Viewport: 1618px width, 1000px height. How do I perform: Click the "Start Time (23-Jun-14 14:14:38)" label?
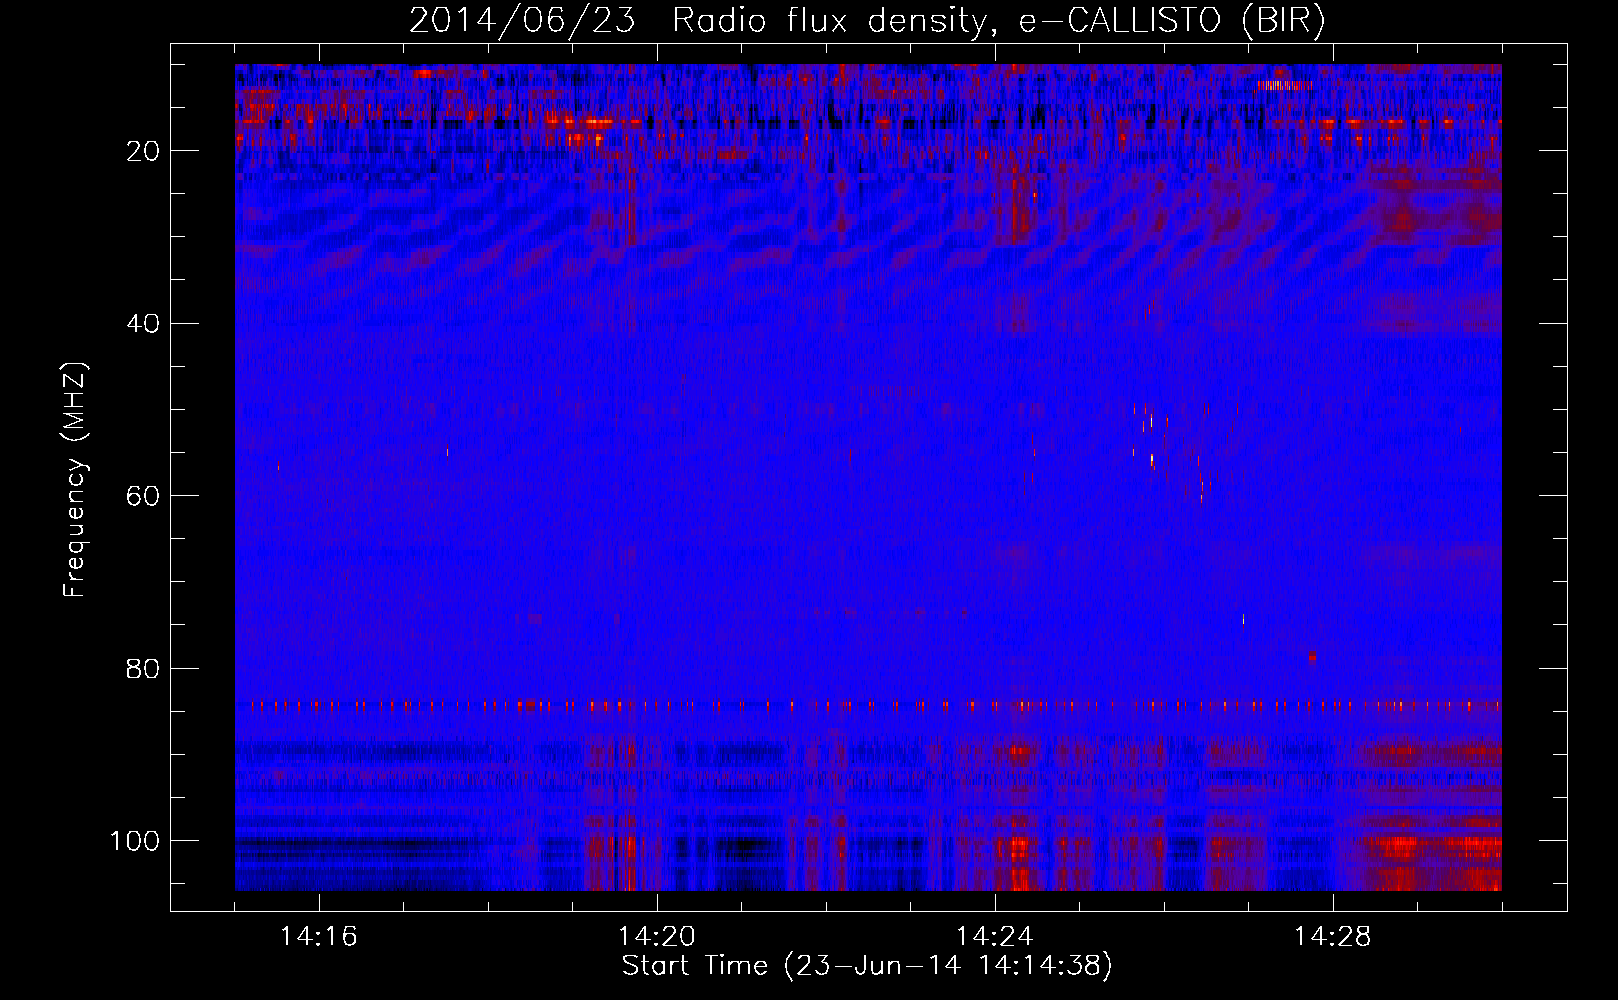[x=867, y=966]
